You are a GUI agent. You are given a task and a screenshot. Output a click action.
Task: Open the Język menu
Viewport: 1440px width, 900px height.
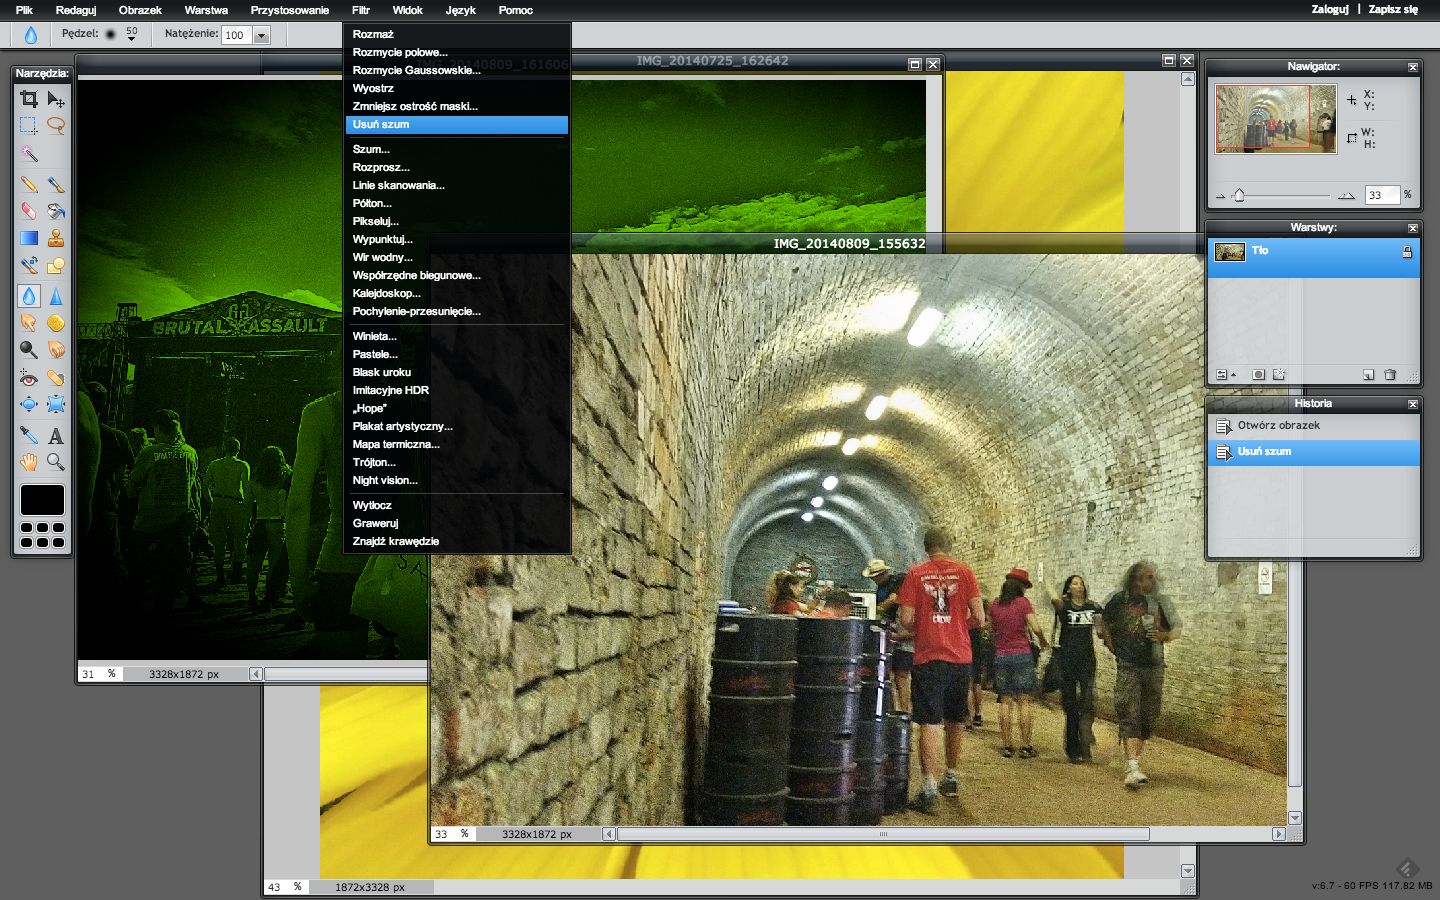[461, 10]
